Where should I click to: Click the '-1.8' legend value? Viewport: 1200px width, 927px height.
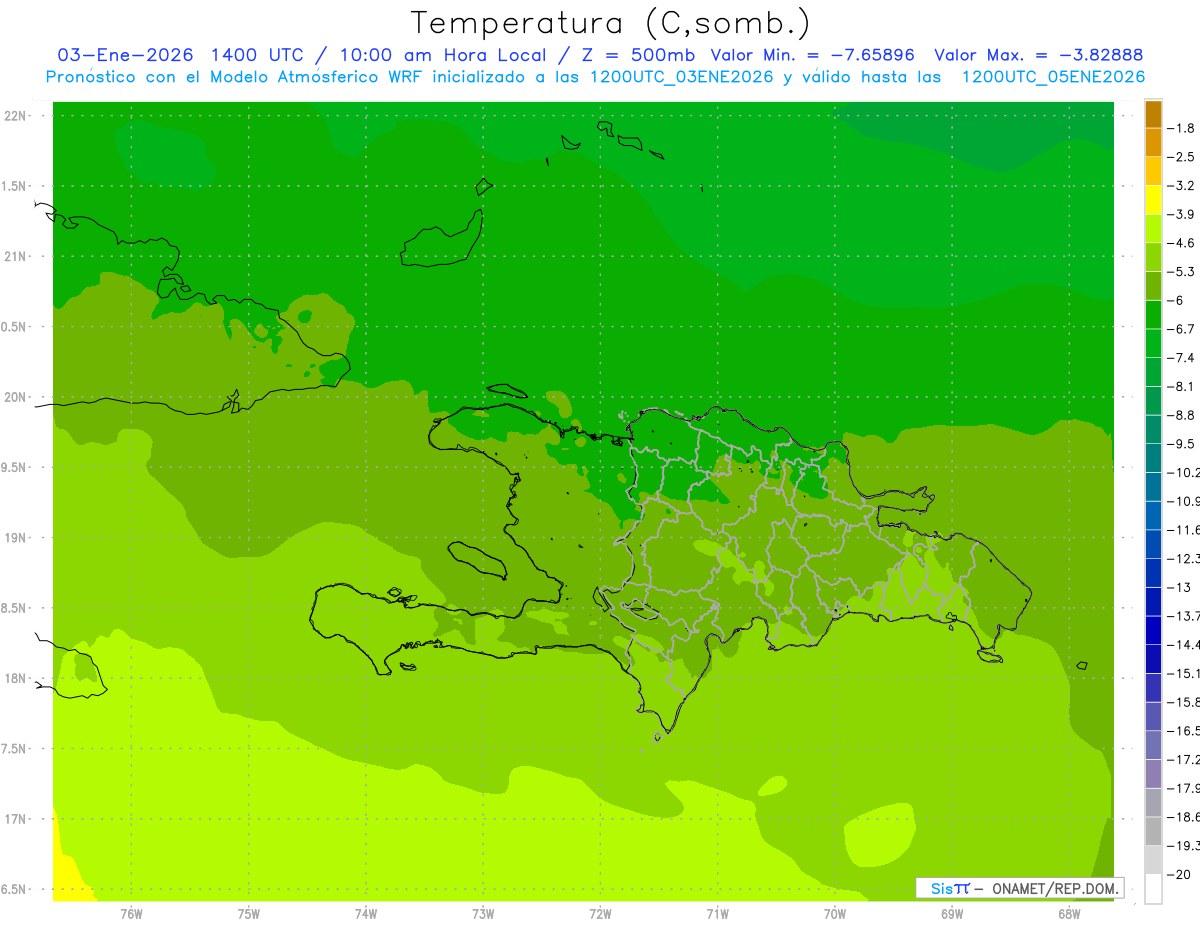click(1182, 128)
